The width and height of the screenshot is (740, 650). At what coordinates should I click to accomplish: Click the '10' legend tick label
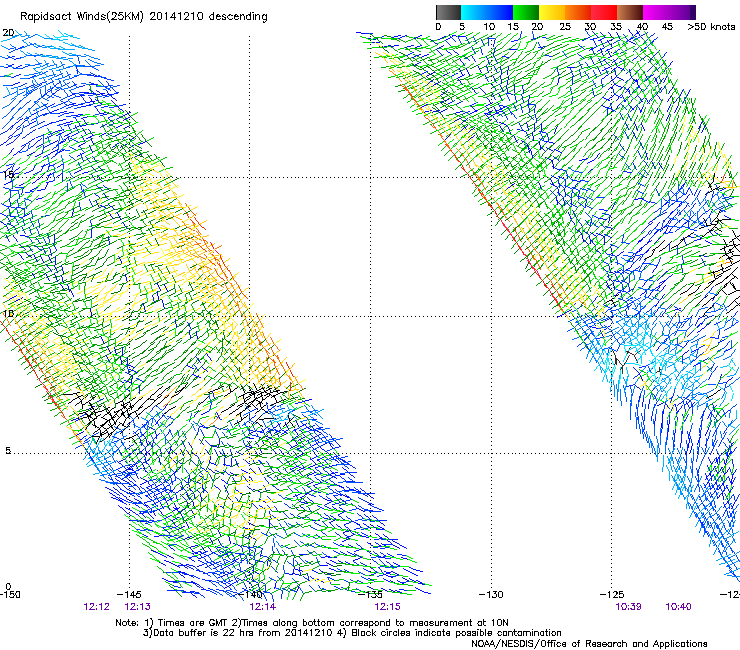[489, 27]
